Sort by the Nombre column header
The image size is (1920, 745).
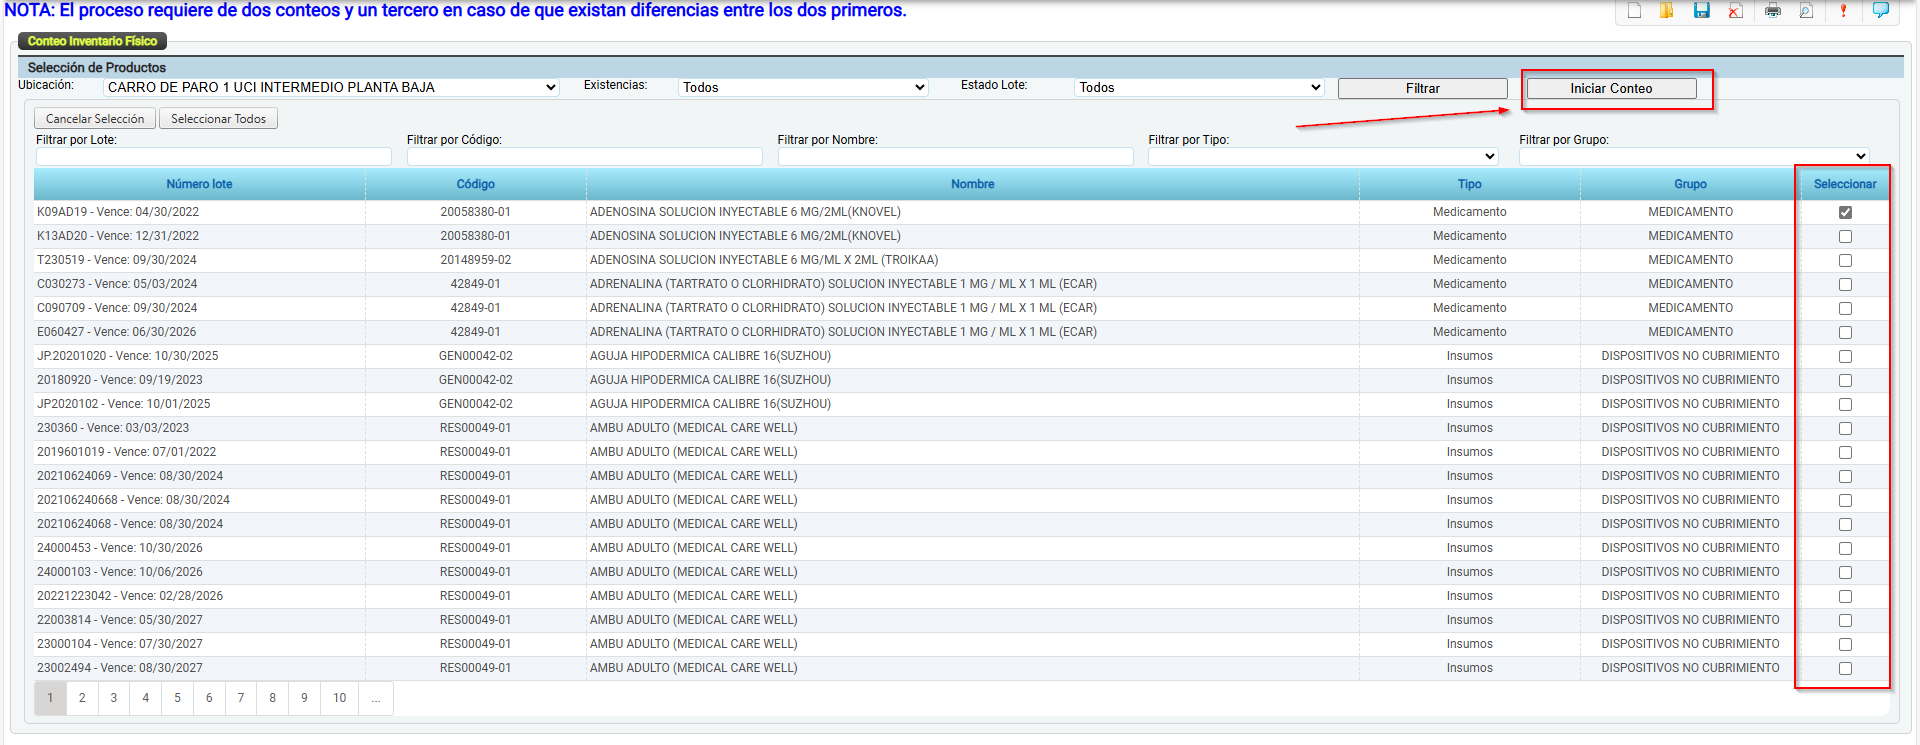coord(972,184)
